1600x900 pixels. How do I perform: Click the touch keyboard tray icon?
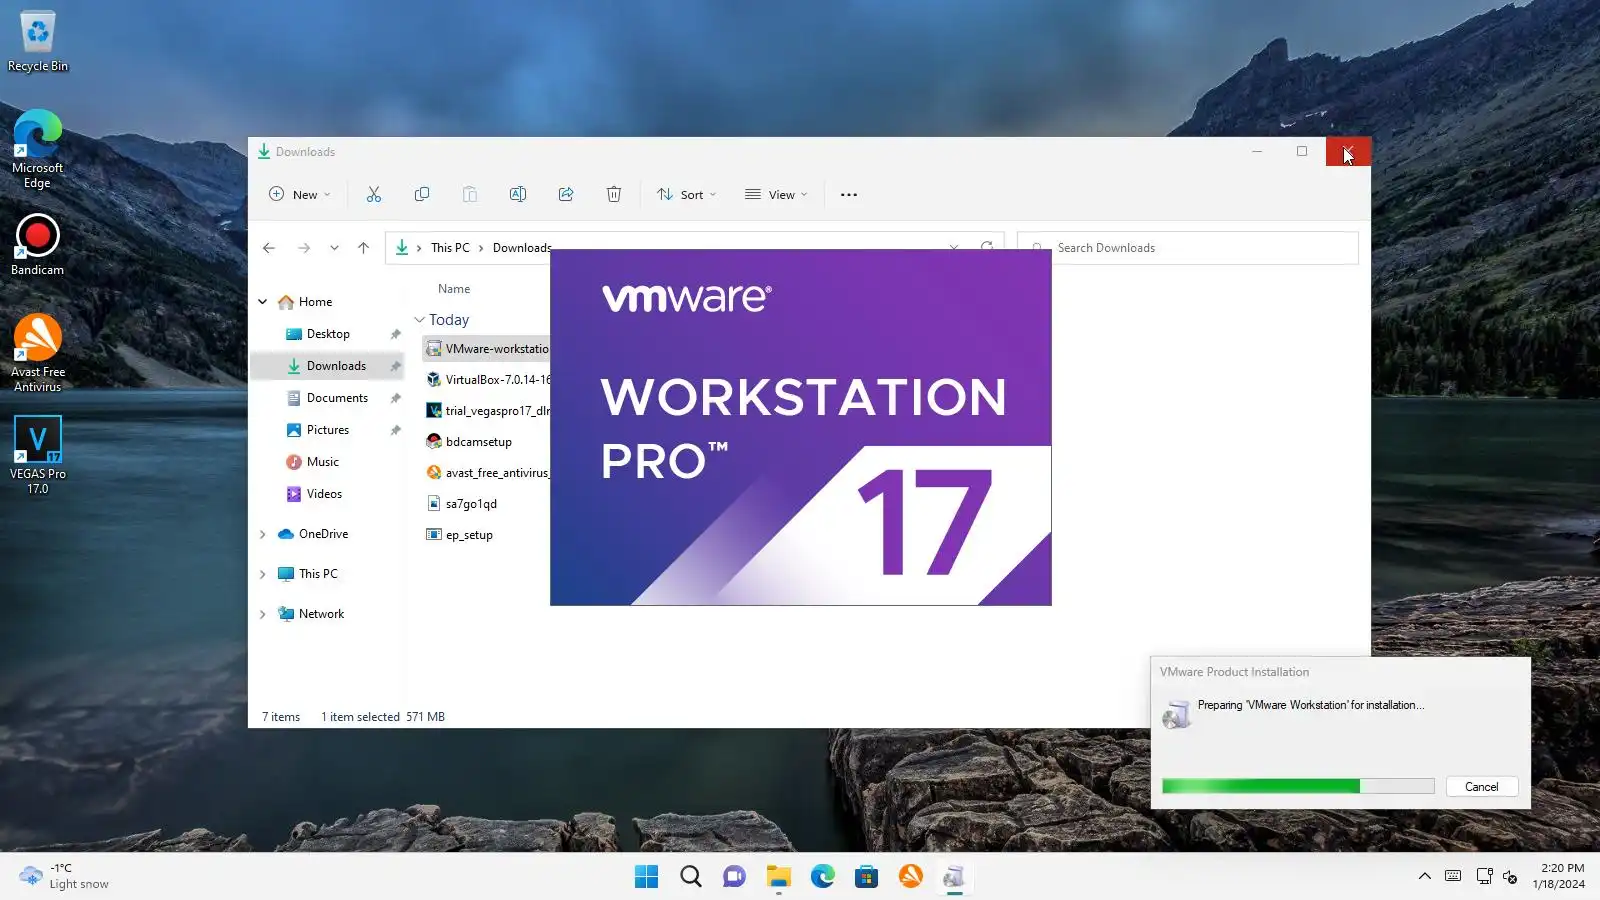pyautogui.click(x=1453, y=877)
